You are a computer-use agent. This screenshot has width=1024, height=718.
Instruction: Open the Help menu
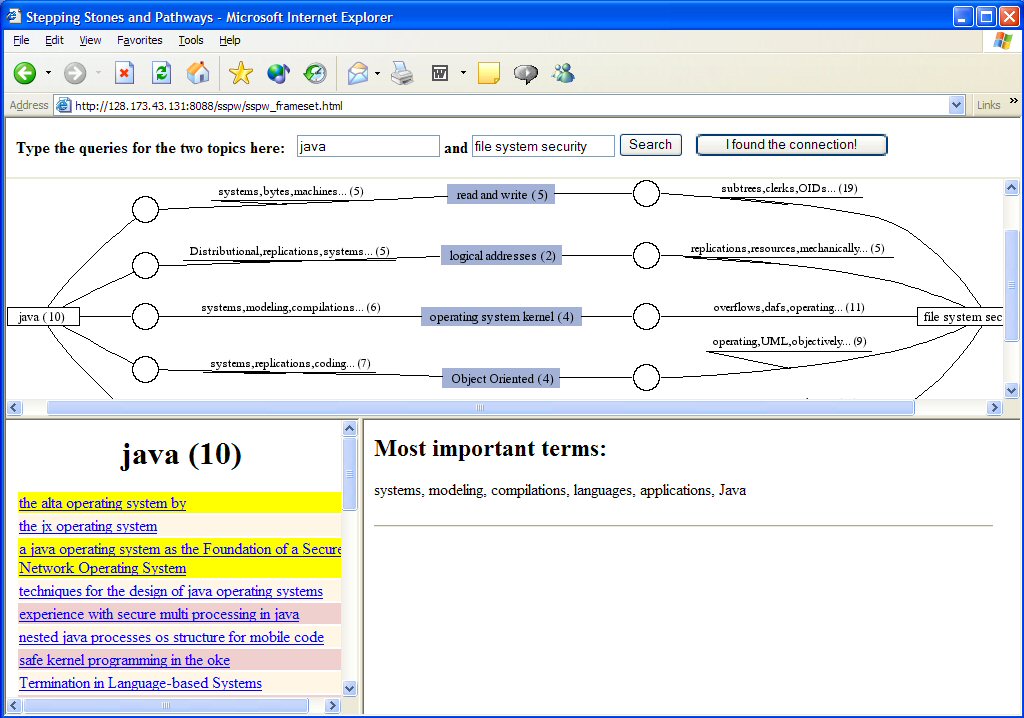[x=229, y=41]
